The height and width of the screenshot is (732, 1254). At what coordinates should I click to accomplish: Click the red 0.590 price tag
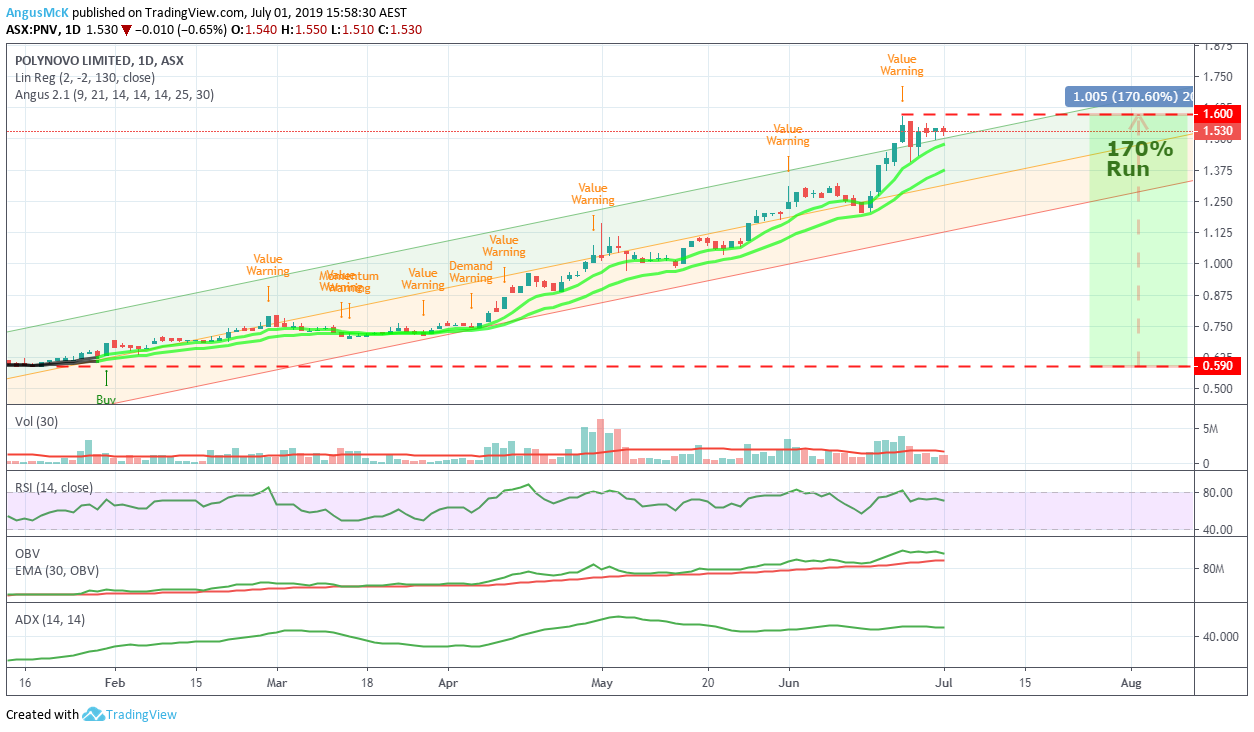(1217, 366)
